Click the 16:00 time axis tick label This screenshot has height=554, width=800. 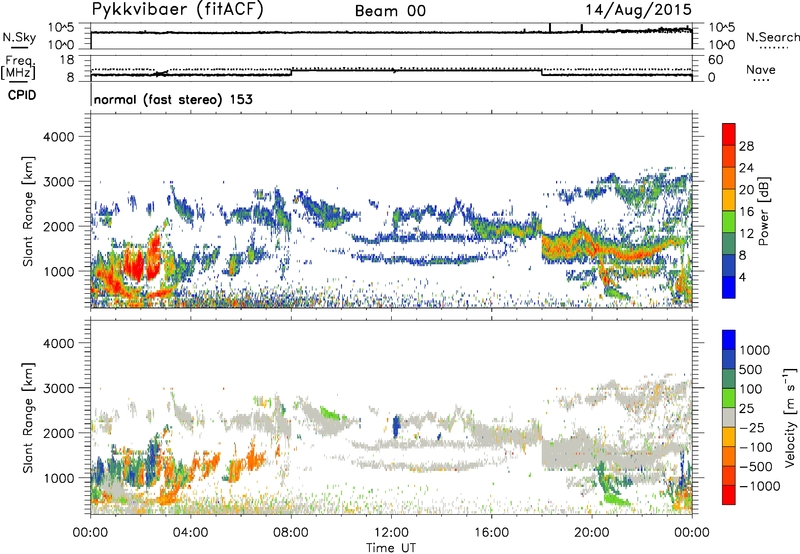491,533
